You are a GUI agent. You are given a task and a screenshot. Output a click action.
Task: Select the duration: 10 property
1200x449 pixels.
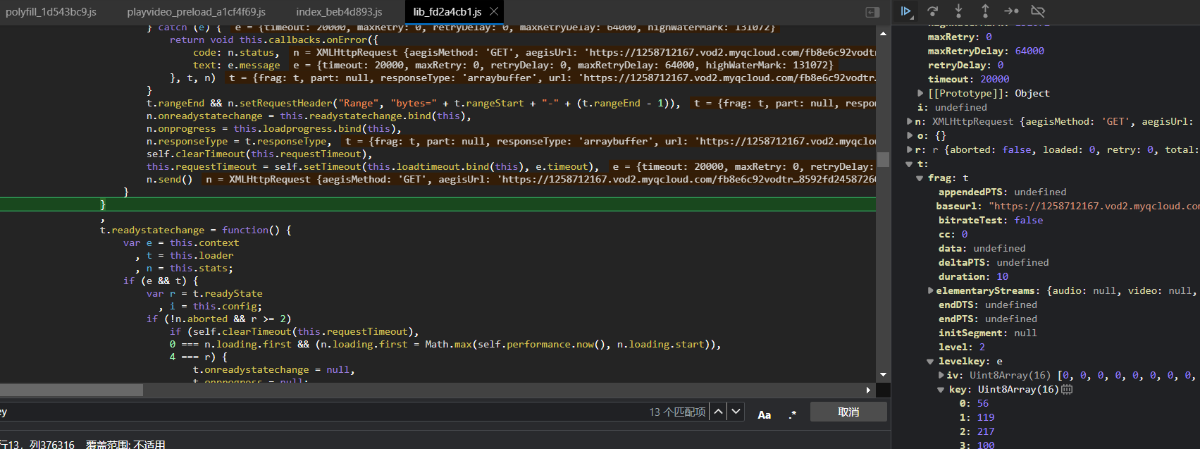(972, 276)
